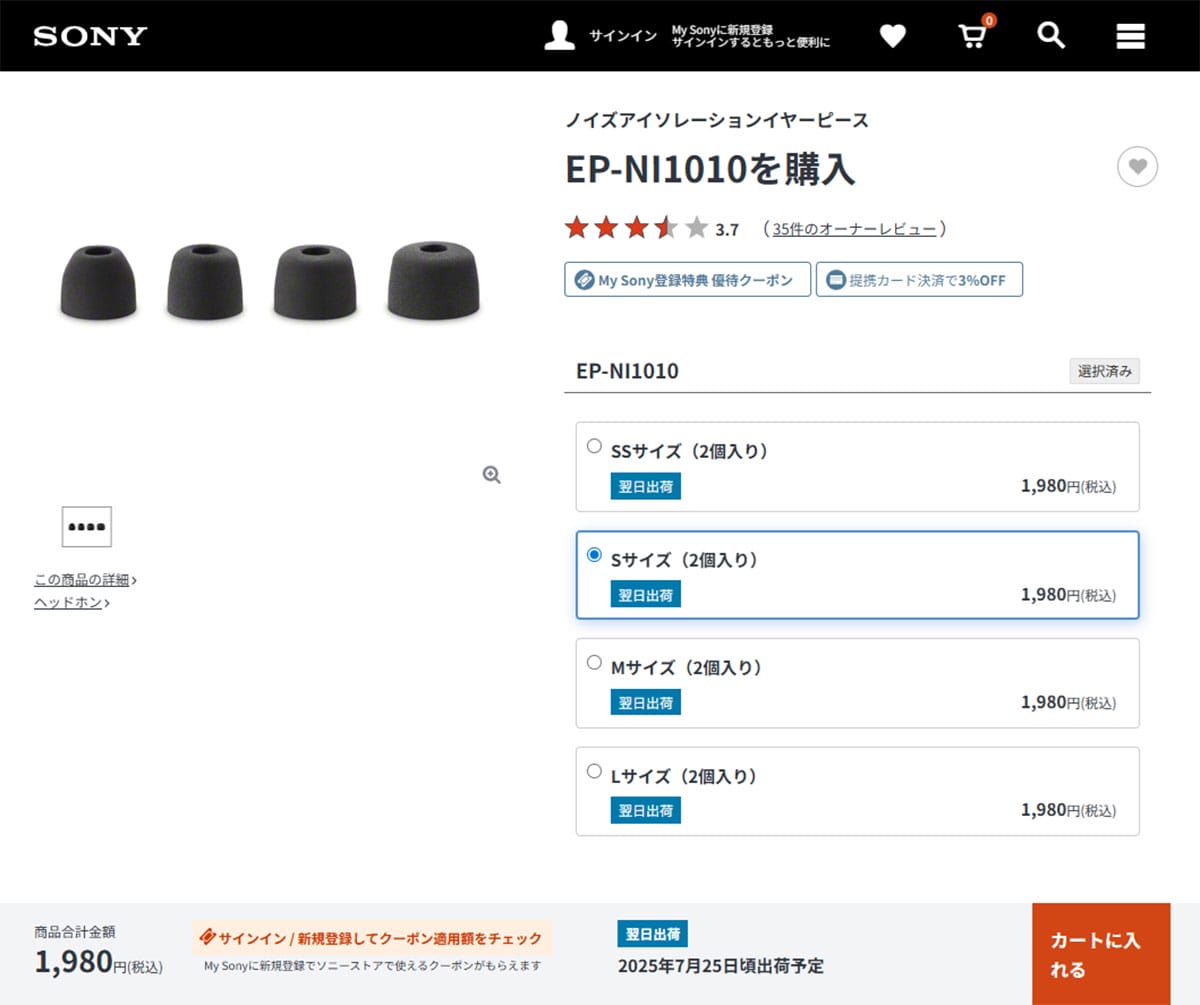The height and width of the screenshot is (1005, 1200).
Task: Select the earpiece product thumbnail
Action: [x=87, y=526]
